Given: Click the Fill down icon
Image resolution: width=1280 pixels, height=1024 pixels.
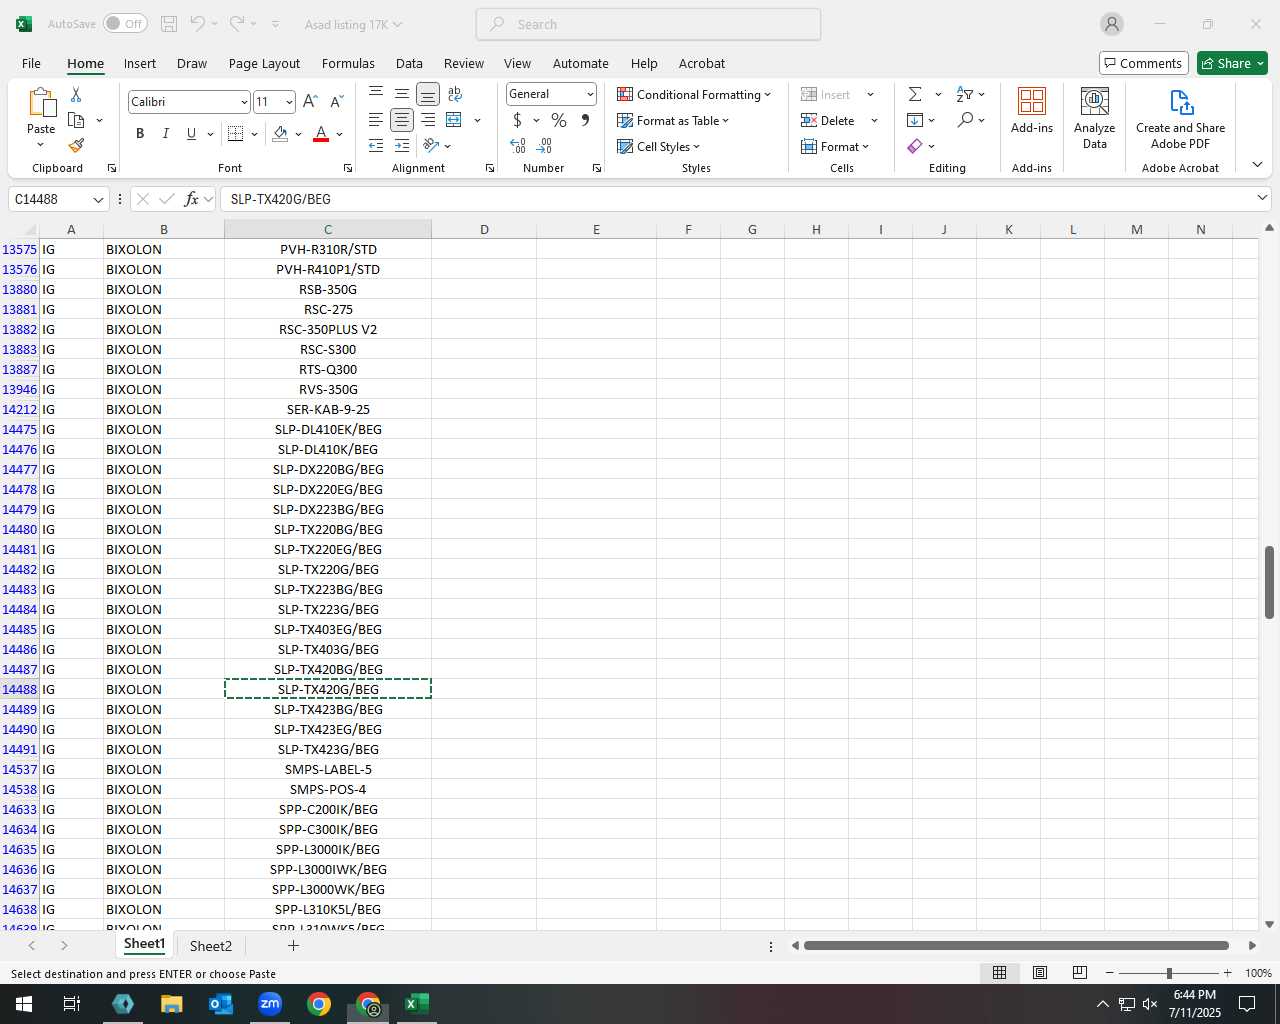Looking at the screenshot, I should coord(915,120).
